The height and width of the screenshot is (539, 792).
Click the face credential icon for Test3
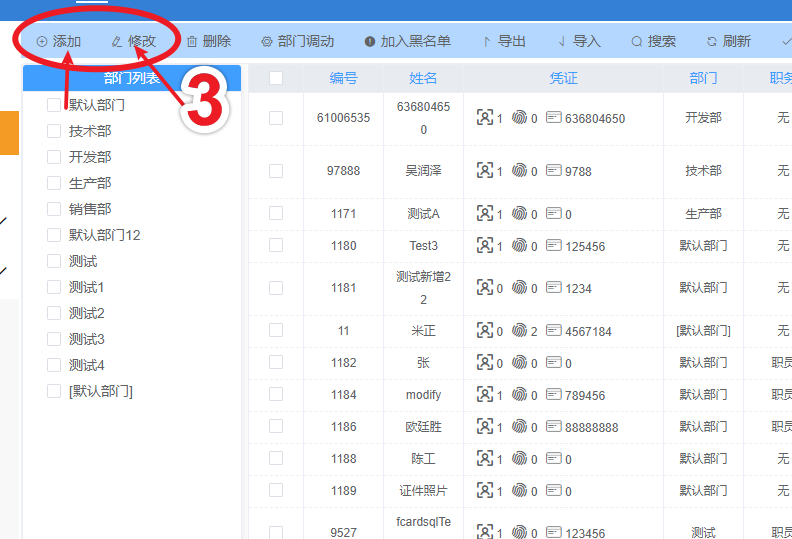[485, 246]
